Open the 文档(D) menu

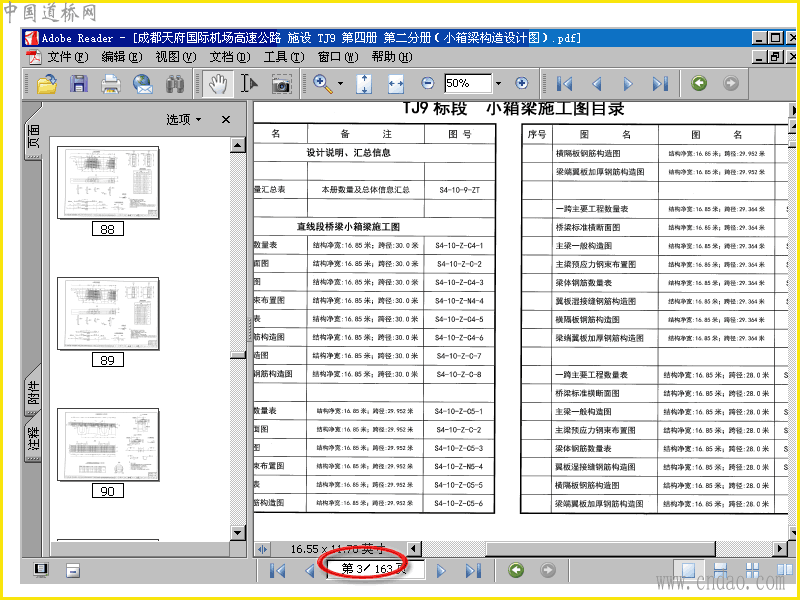230,57
